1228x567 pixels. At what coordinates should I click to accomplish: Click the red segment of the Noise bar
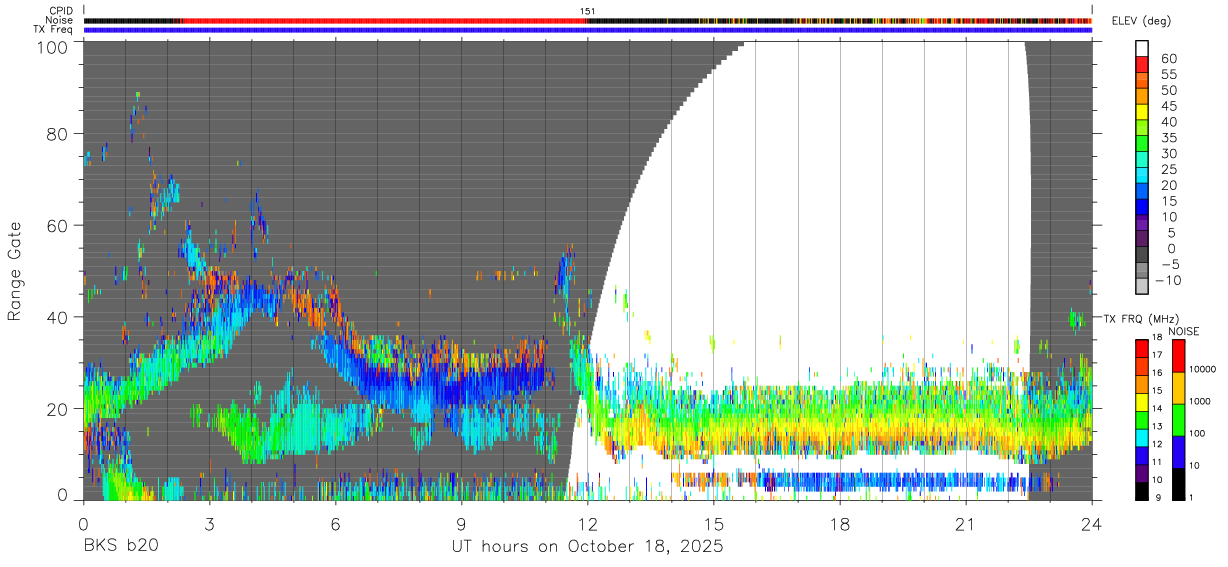(384, 20)
